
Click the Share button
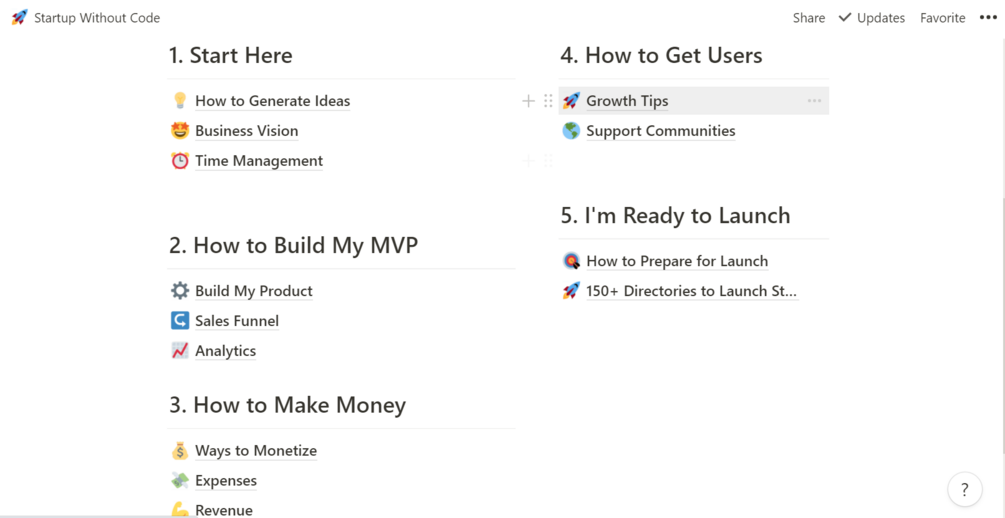click(808, 18)
